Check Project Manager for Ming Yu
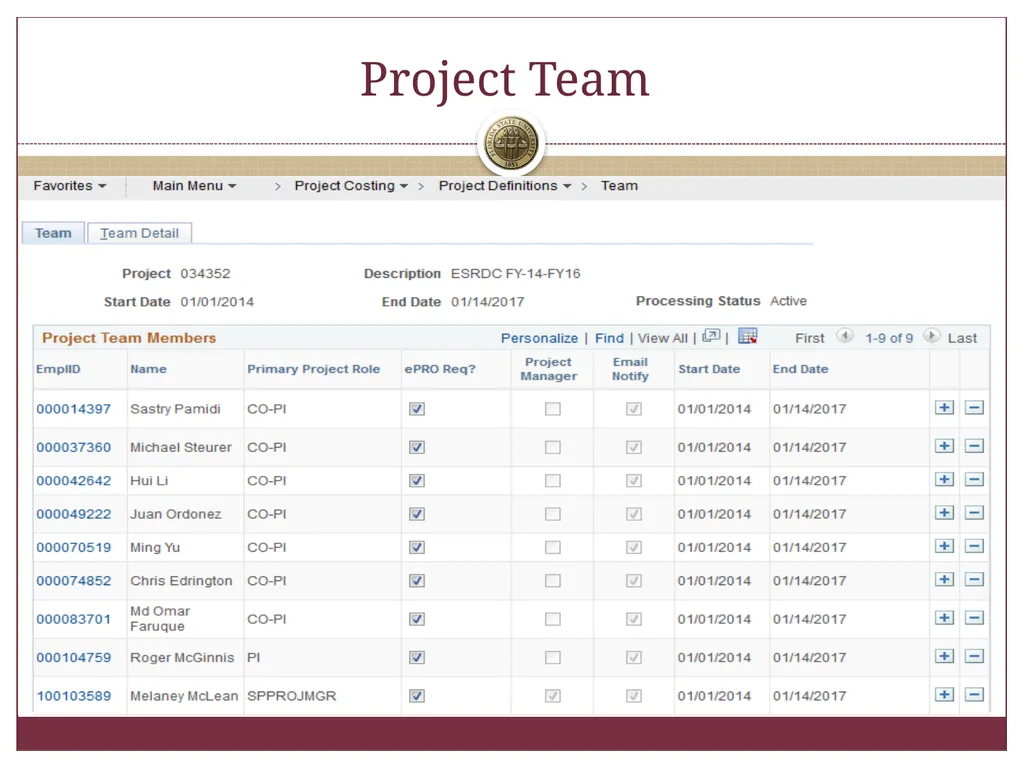This screenshot has width=1024, height=768. click(x=552, y=547)
